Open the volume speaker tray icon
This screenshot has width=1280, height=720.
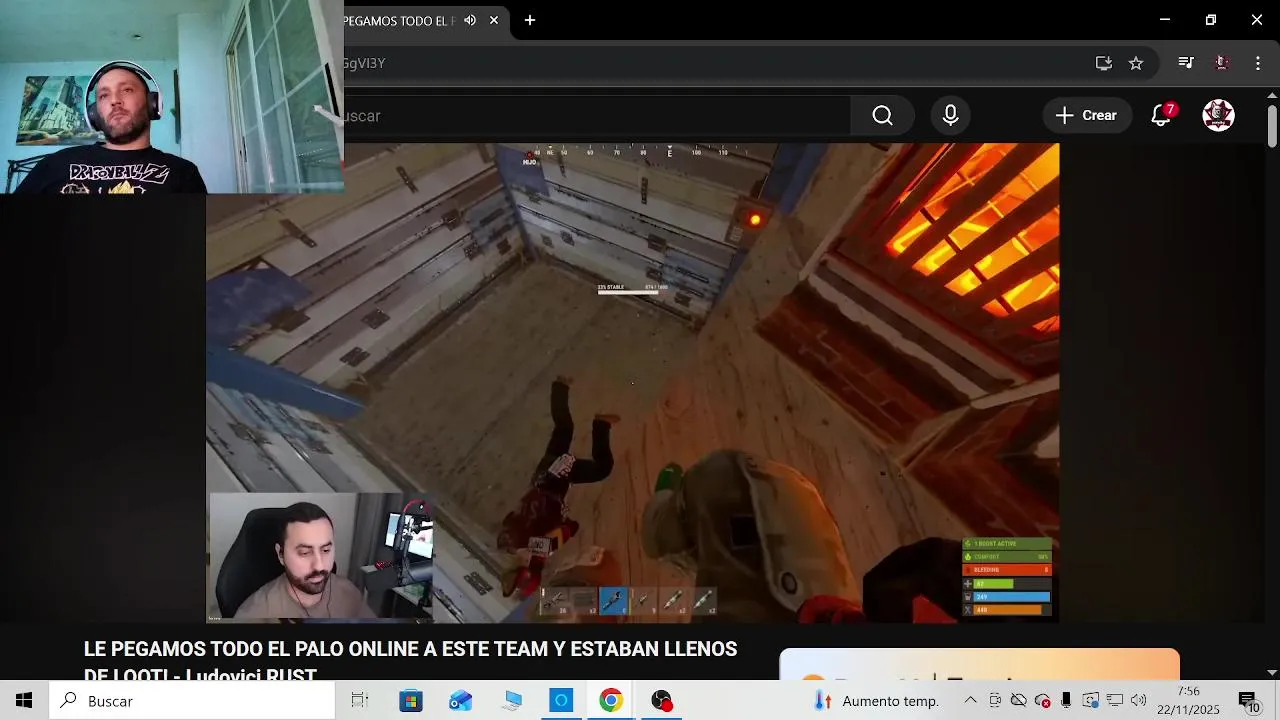tap(1138, 701)
